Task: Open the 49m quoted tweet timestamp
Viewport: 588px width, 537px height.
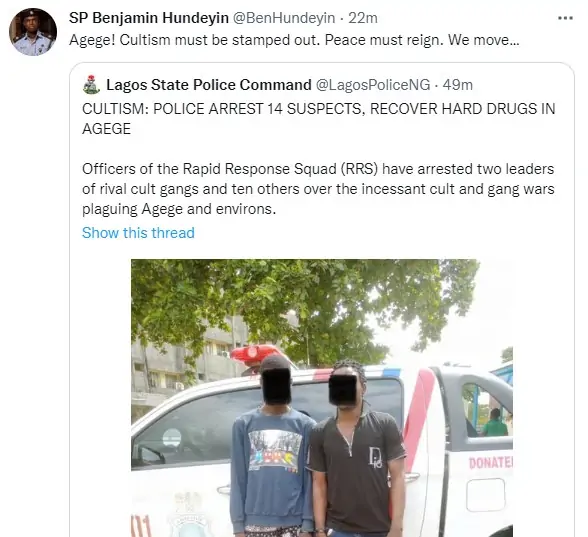Action: [458, 85]
